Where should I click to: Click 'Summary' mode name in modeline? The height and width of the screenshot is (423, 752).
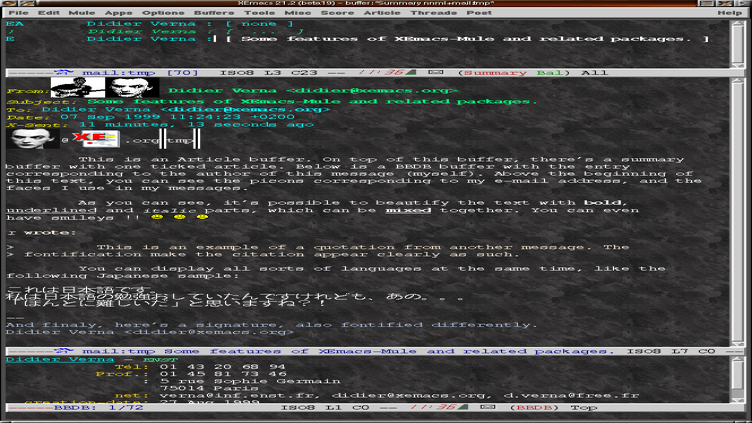click(495, 73)
